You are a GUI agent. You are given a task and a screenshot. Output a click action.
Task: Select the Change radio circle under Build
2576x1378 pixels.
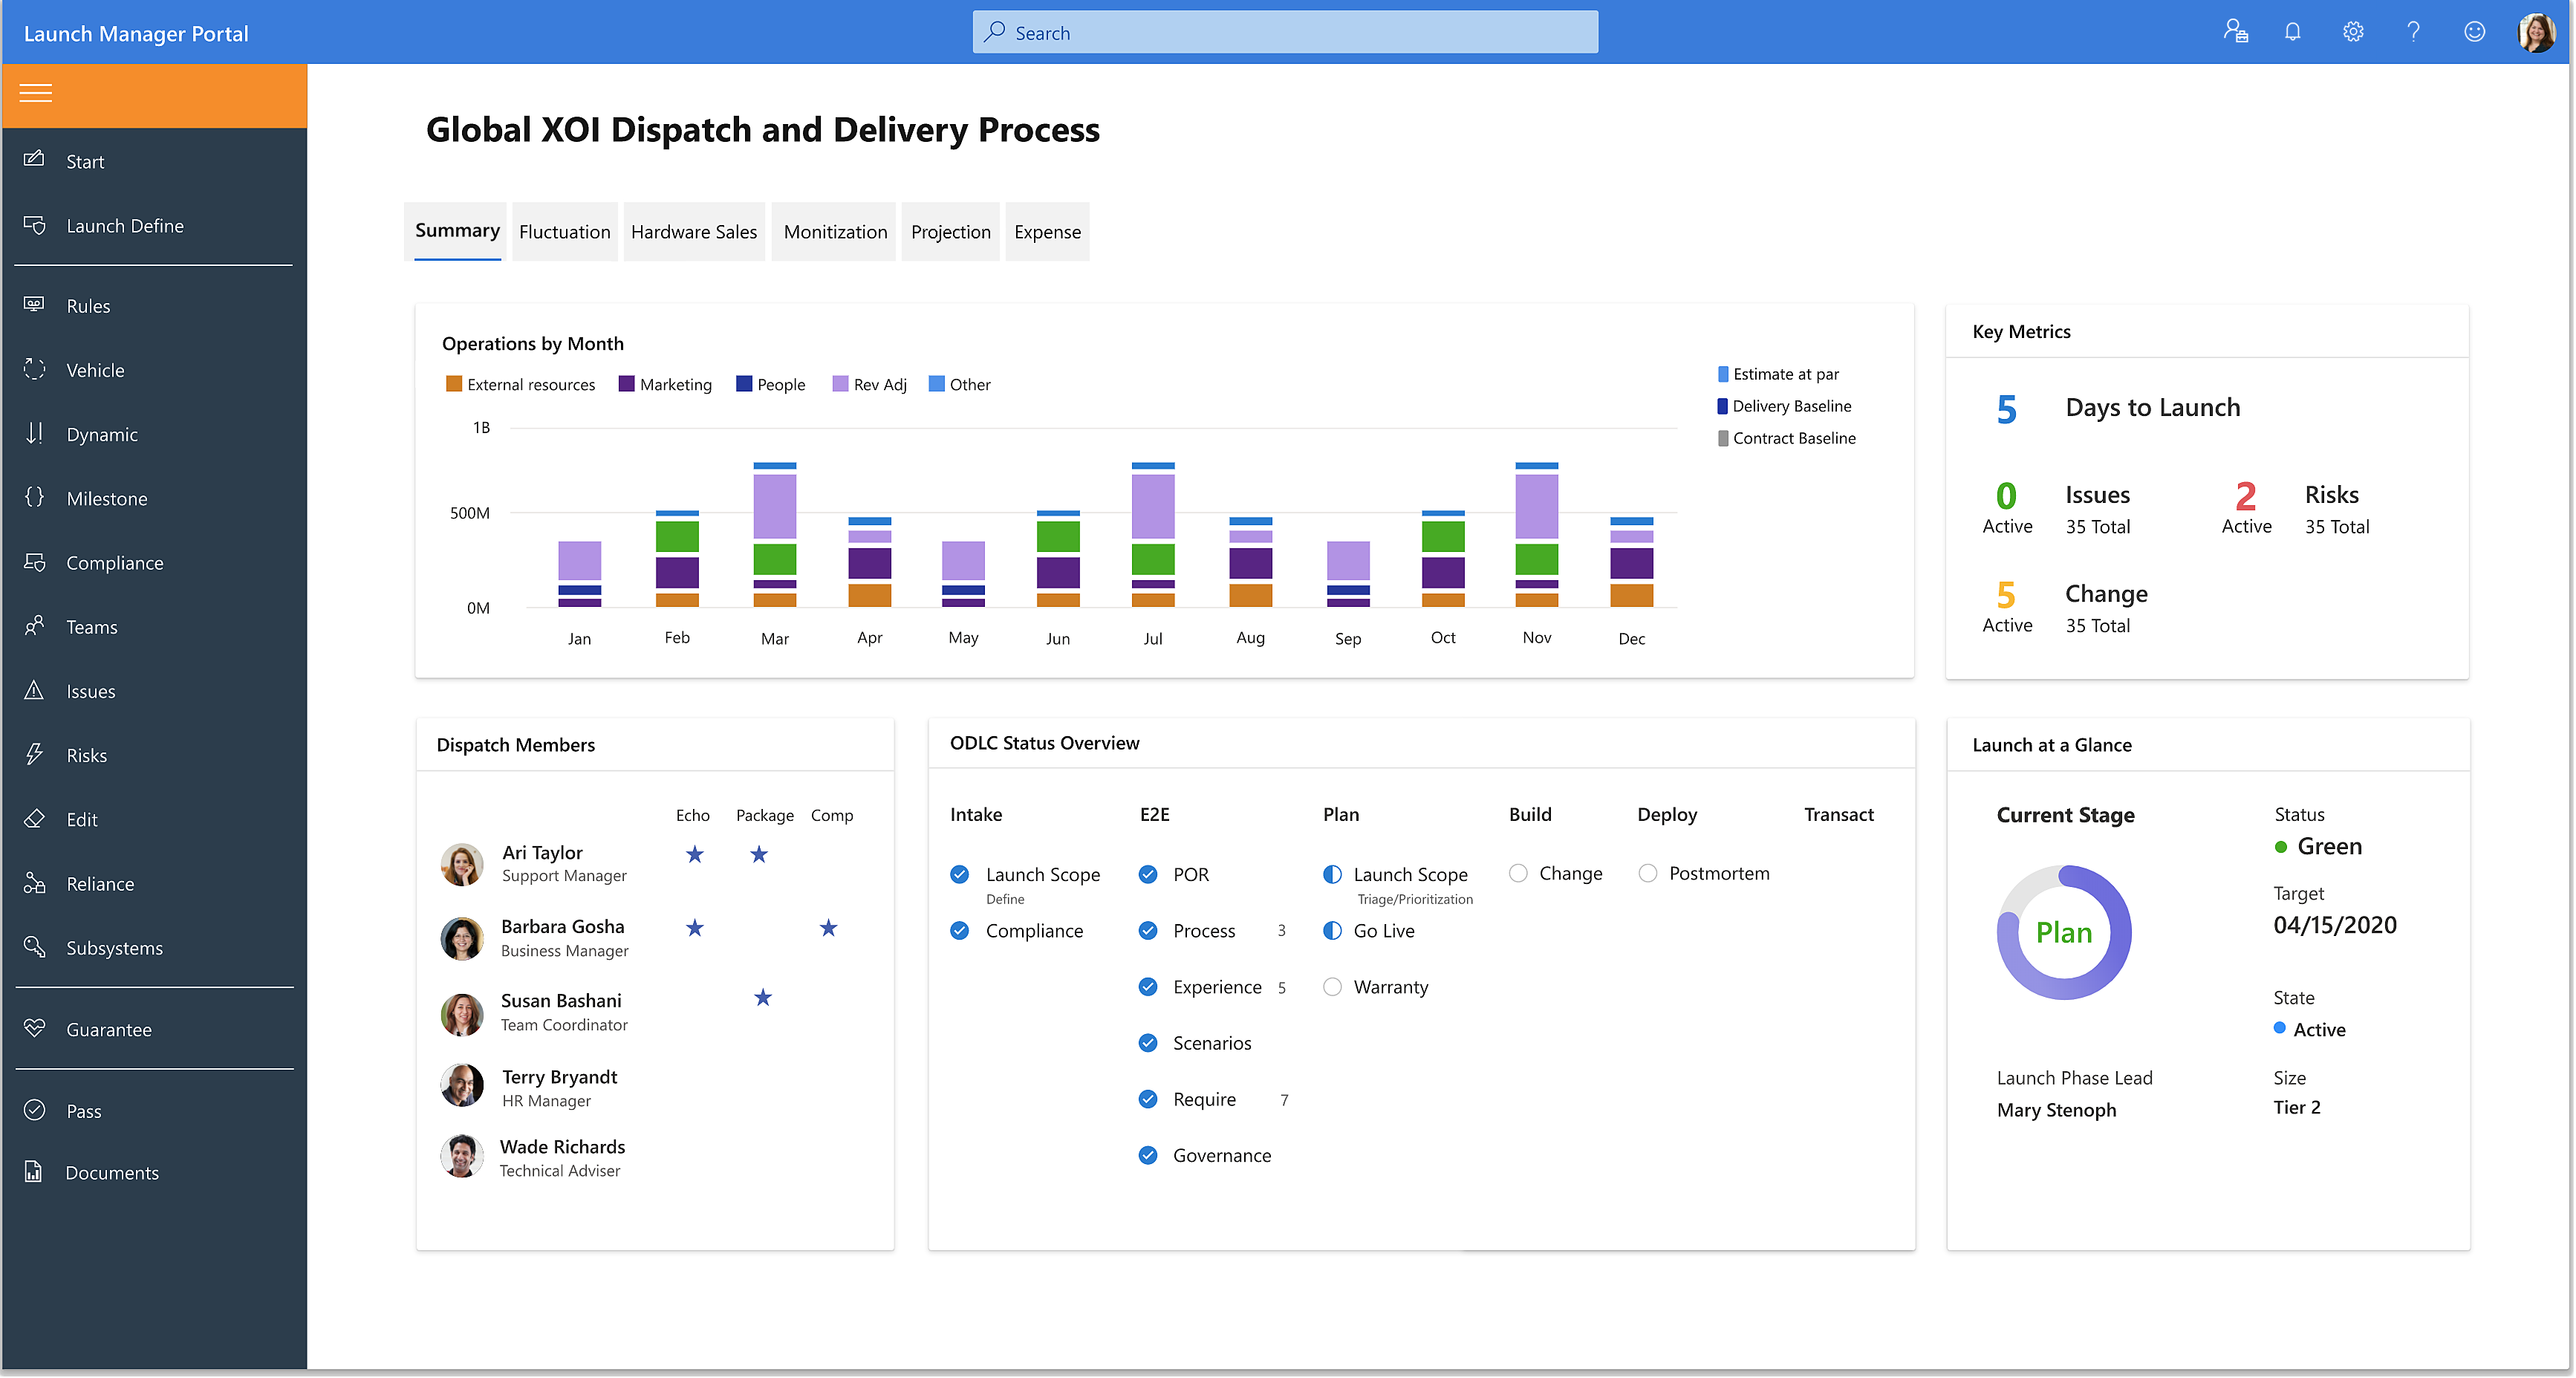click(1518, 873)
